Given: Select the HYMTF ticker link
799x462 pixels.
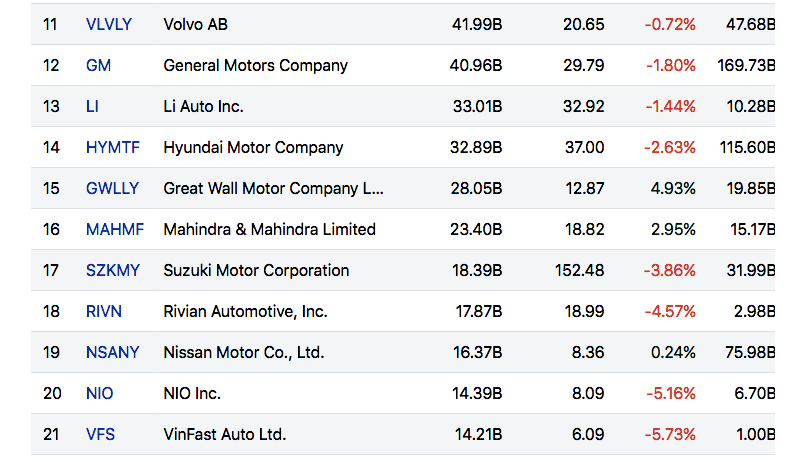Looking at the screenshot, I should pos(113,147).
